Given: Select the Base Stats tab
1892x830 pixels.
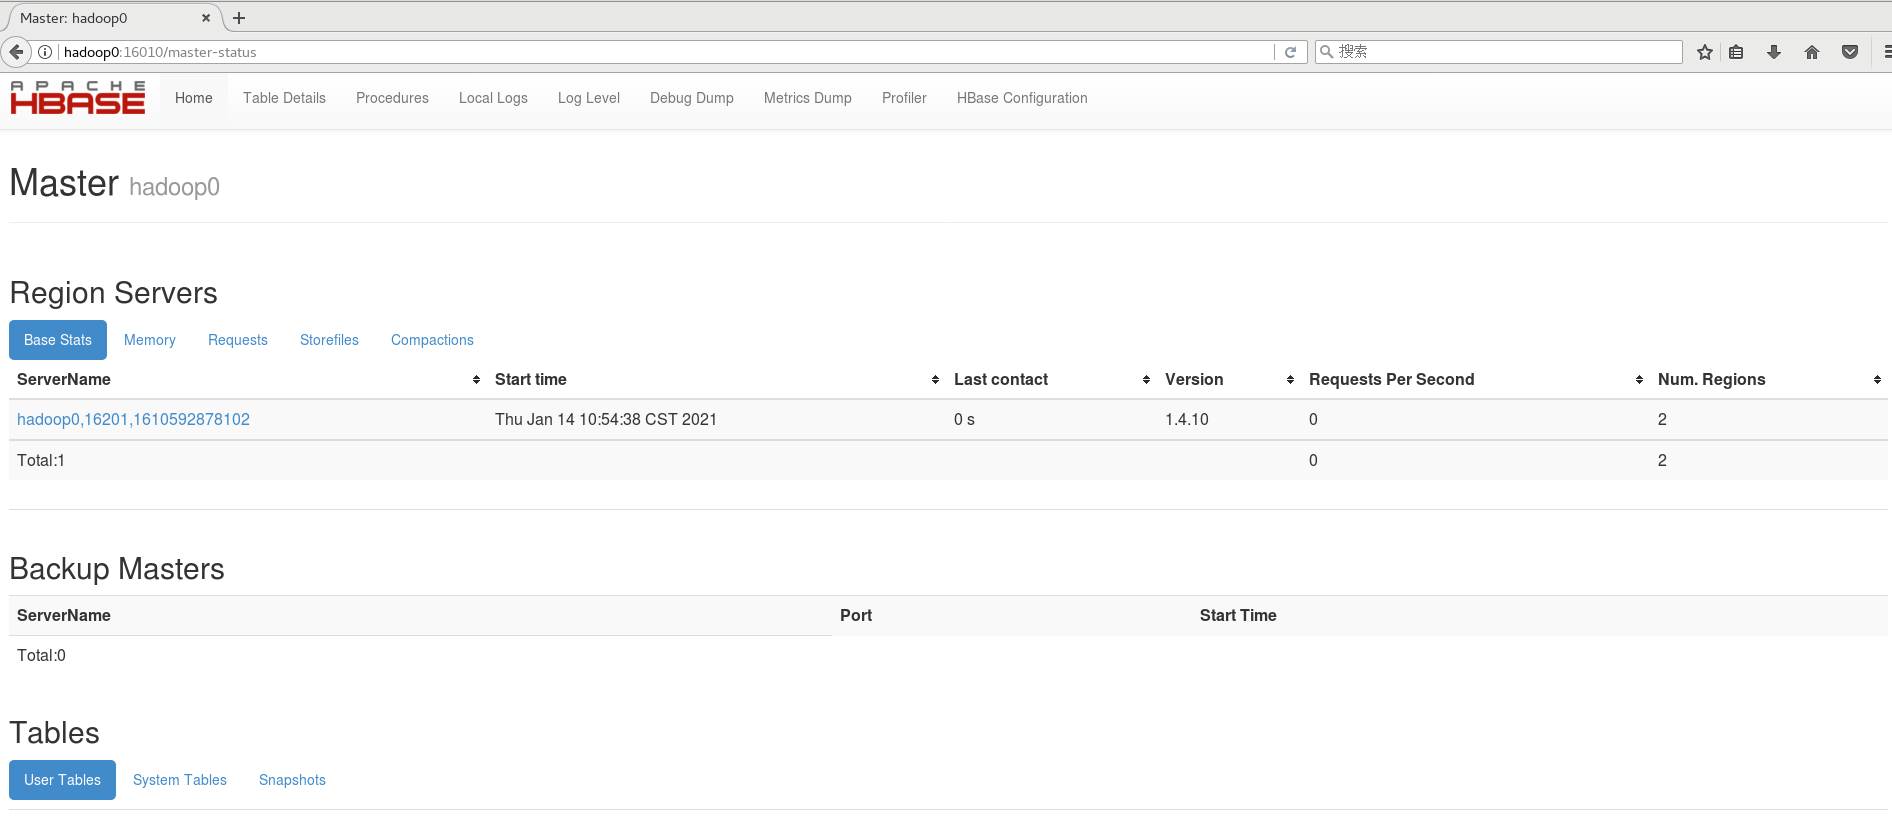Looking at the screenshot, I should (x=58, y=340).
